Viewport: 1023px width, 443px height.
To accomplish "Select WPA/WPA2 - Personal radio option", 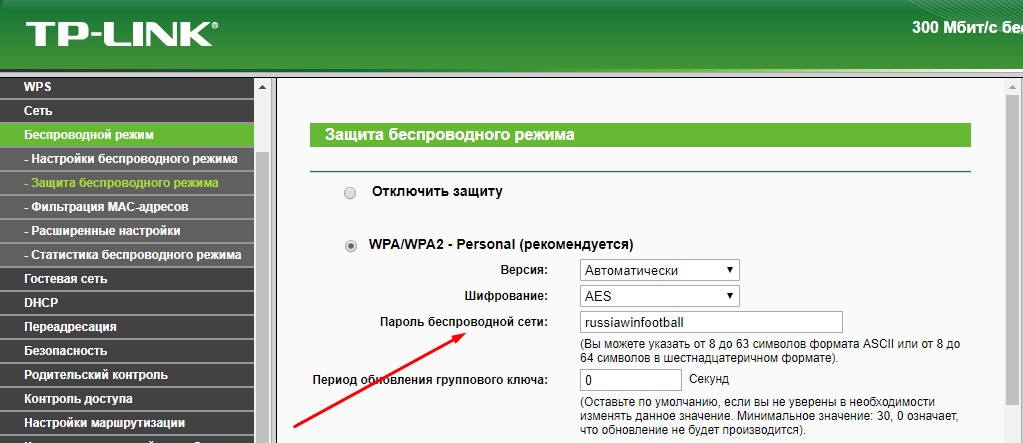I will click(x=350, y=245).
